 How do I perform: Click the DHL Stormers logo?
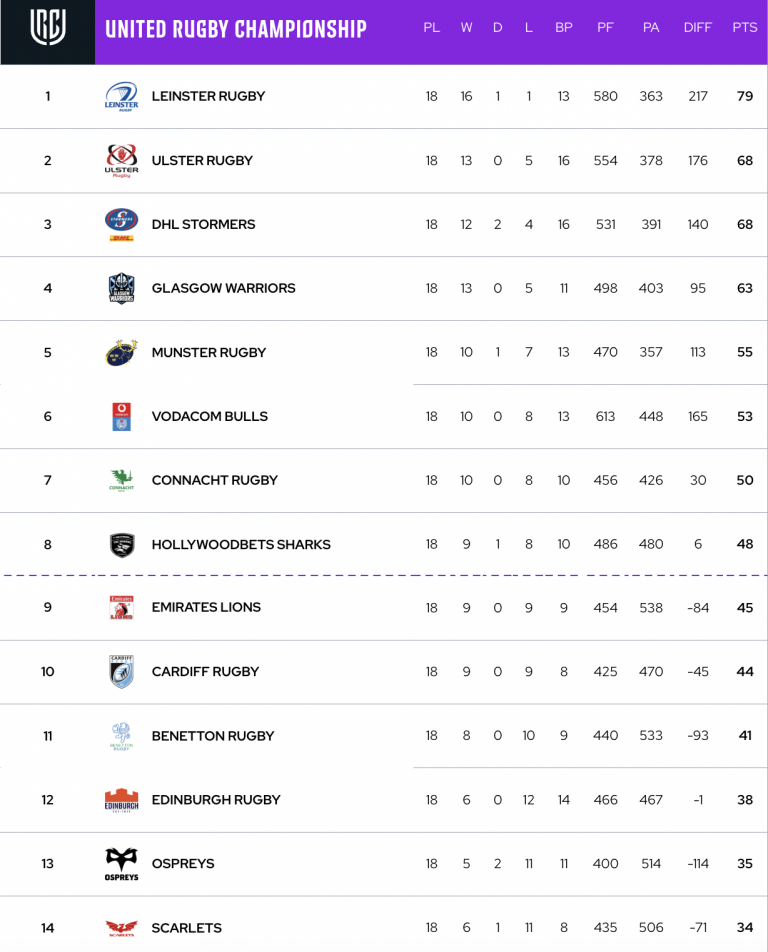coord(121,225)
